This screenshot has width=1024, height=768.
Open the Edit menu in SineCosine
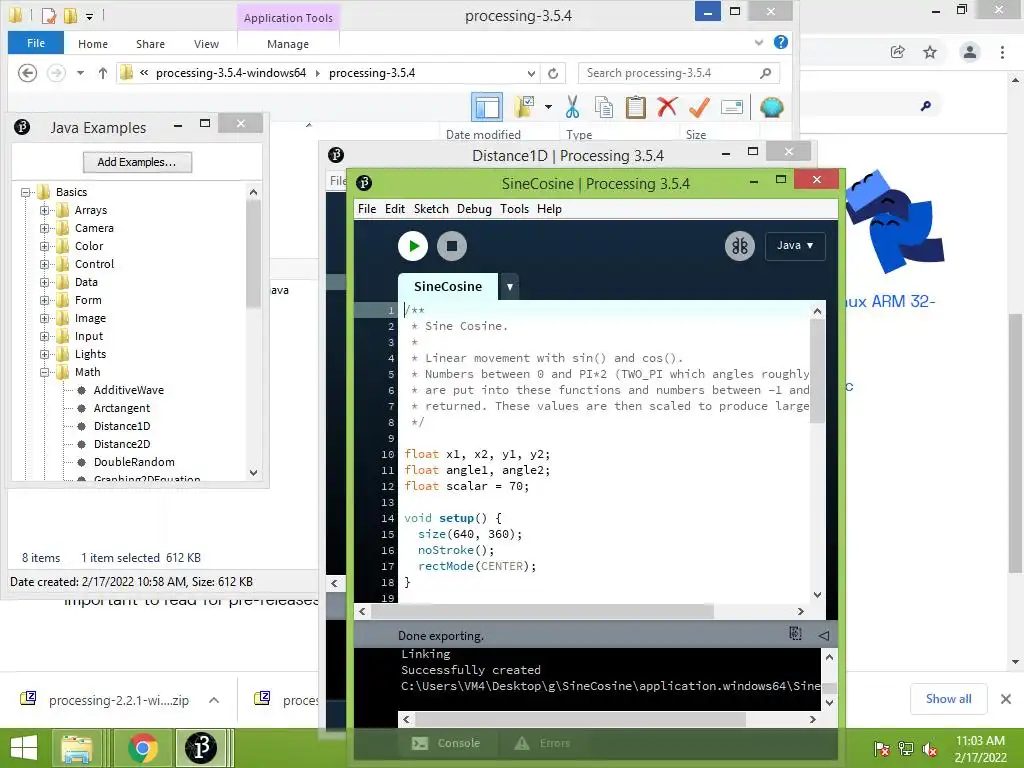[394, 209]
